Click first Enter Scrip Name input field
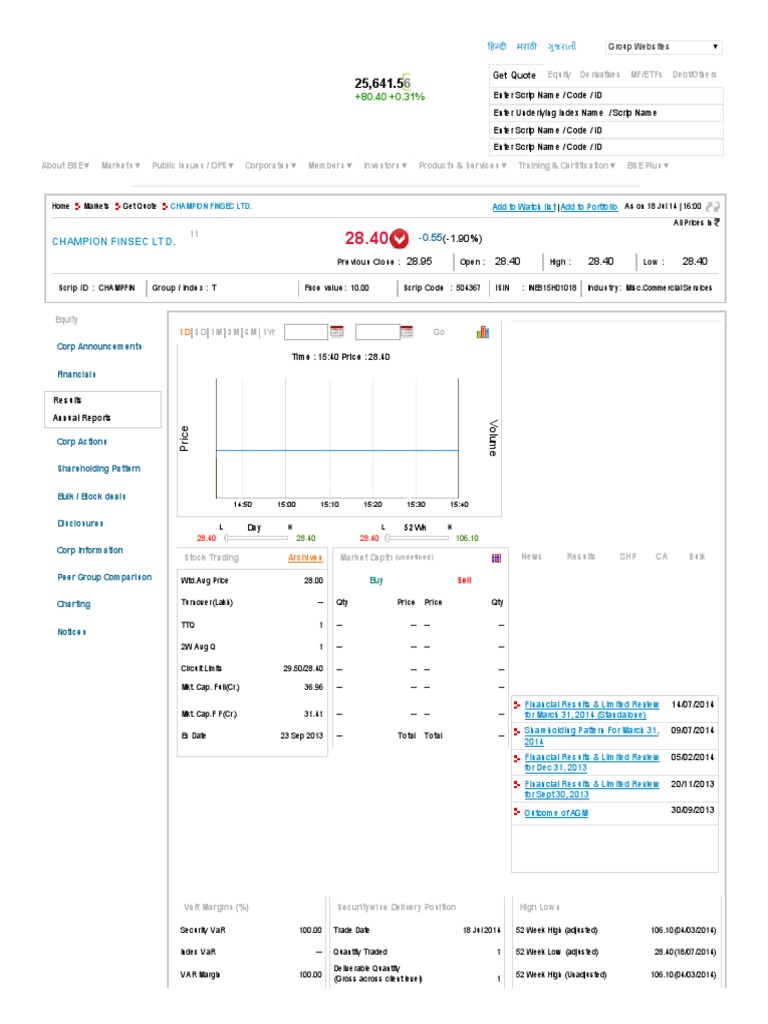 point(607,95)
